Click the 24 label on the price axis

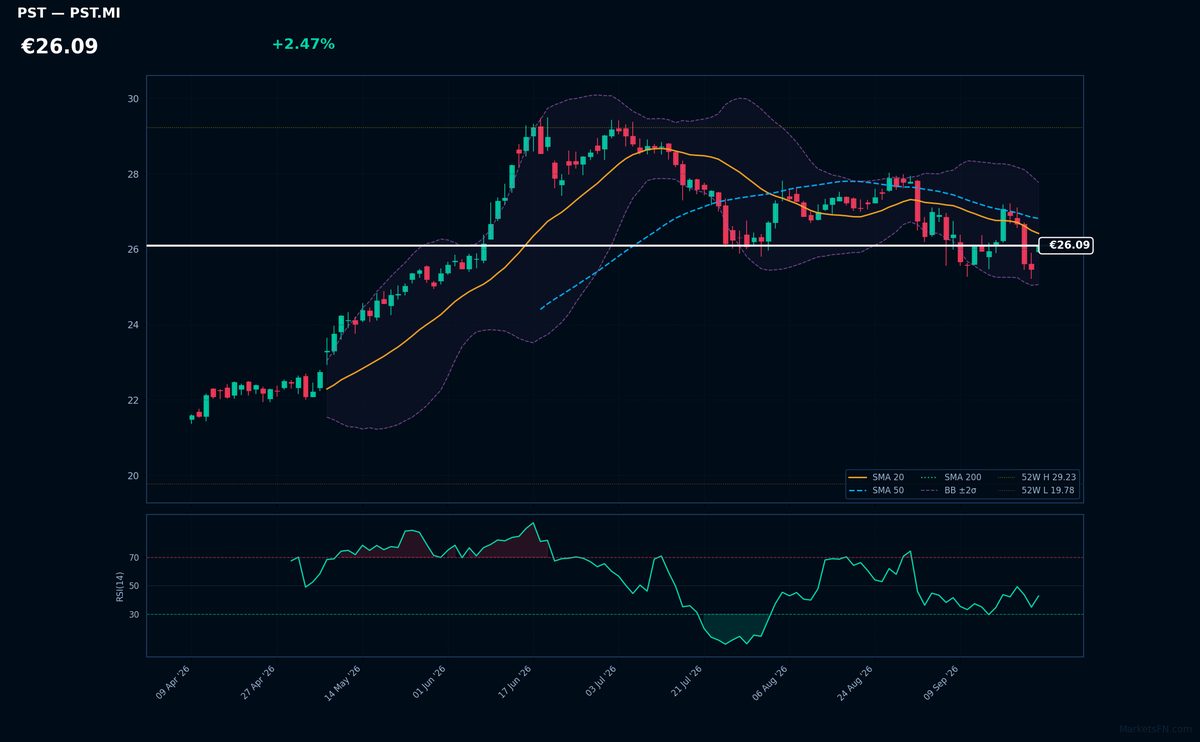point(133,325)
